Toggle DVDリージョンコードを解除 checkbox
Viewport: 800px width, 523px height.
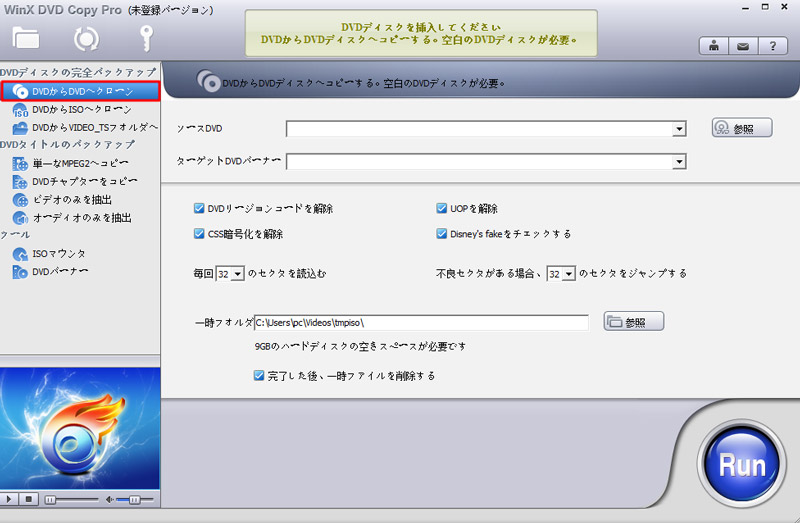(199, 208)
